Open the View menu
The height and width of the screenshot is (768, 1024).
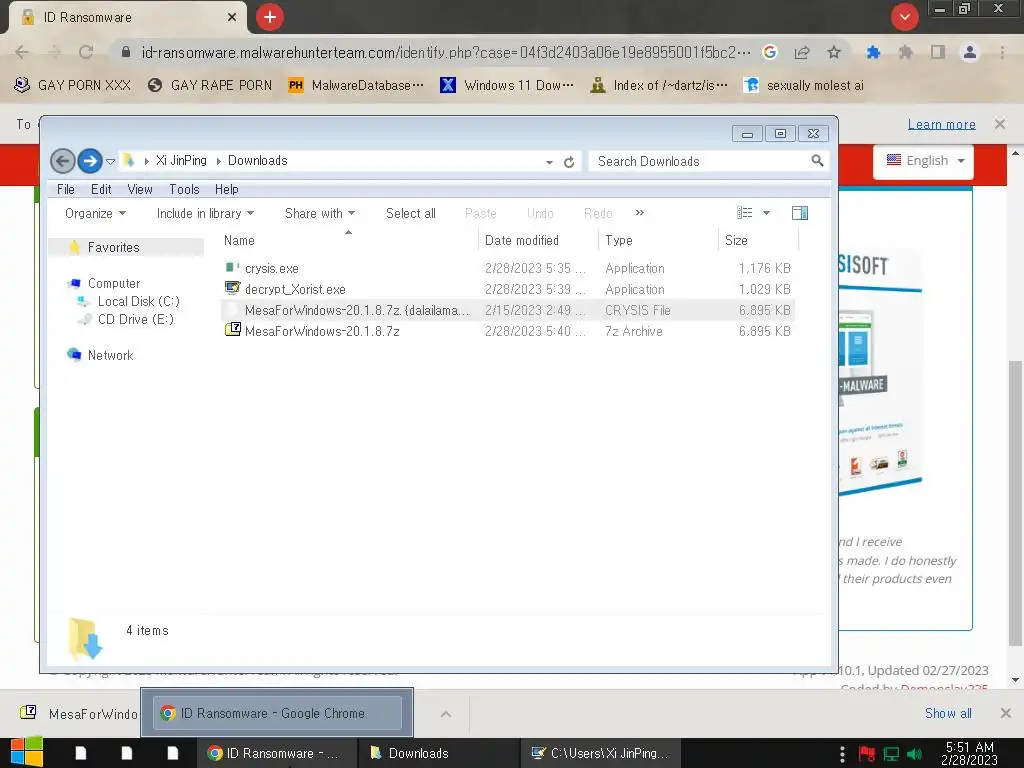click(x=140, y=189)
